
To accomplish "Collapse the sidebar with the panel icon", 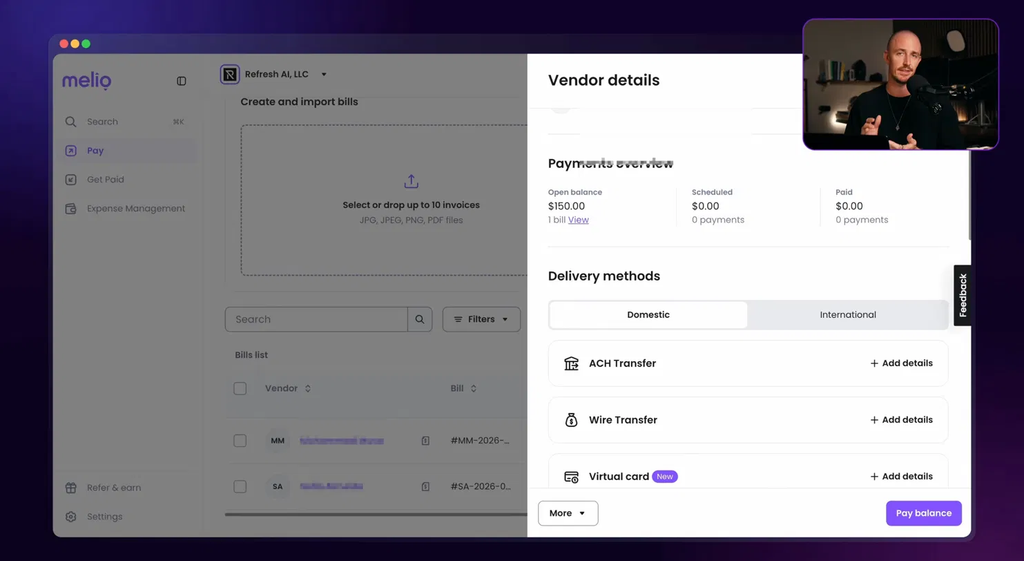I will pos(182,81).
